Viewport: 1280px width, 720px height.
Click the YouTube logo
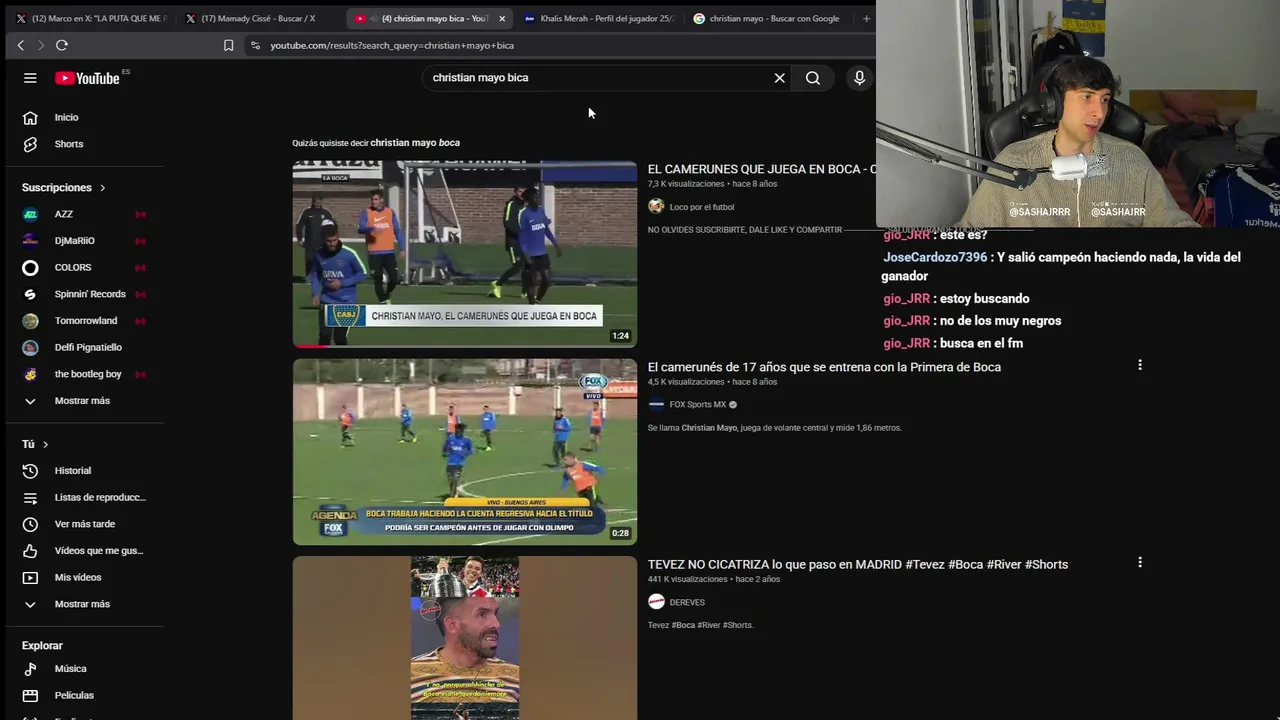click(x=87, y=78)
